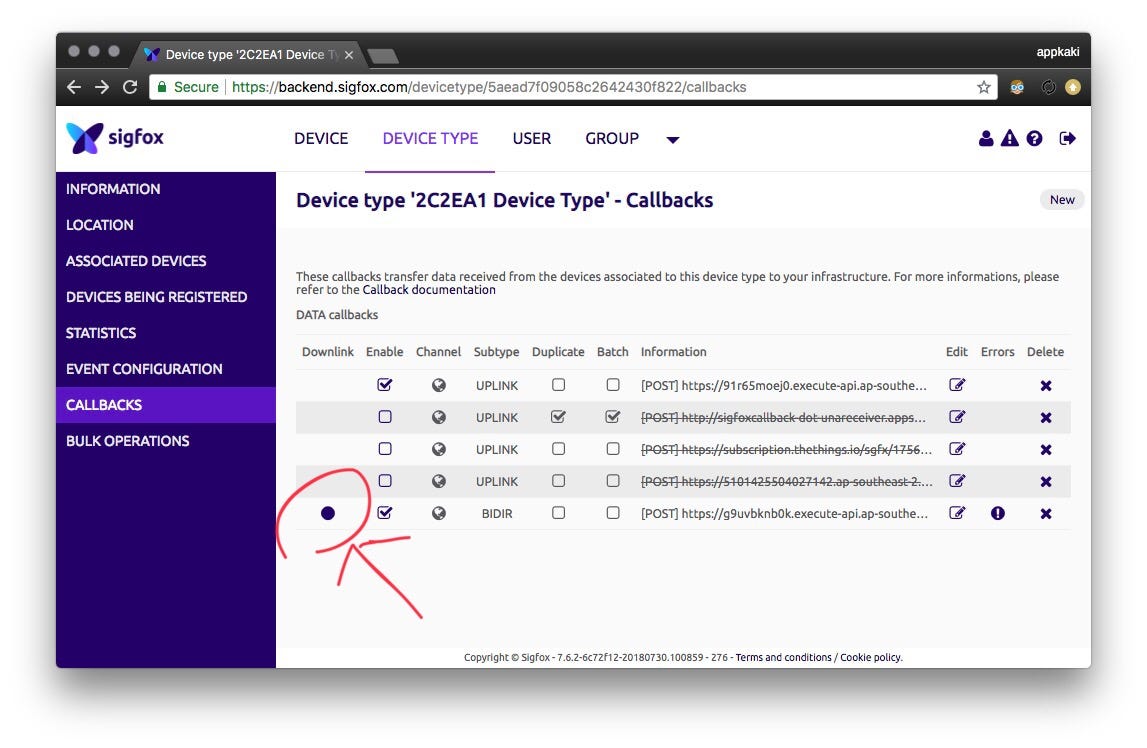Open the Callback documentation link
The height and width of the screenshot is (748, 1147).
(x=429, y=290)
